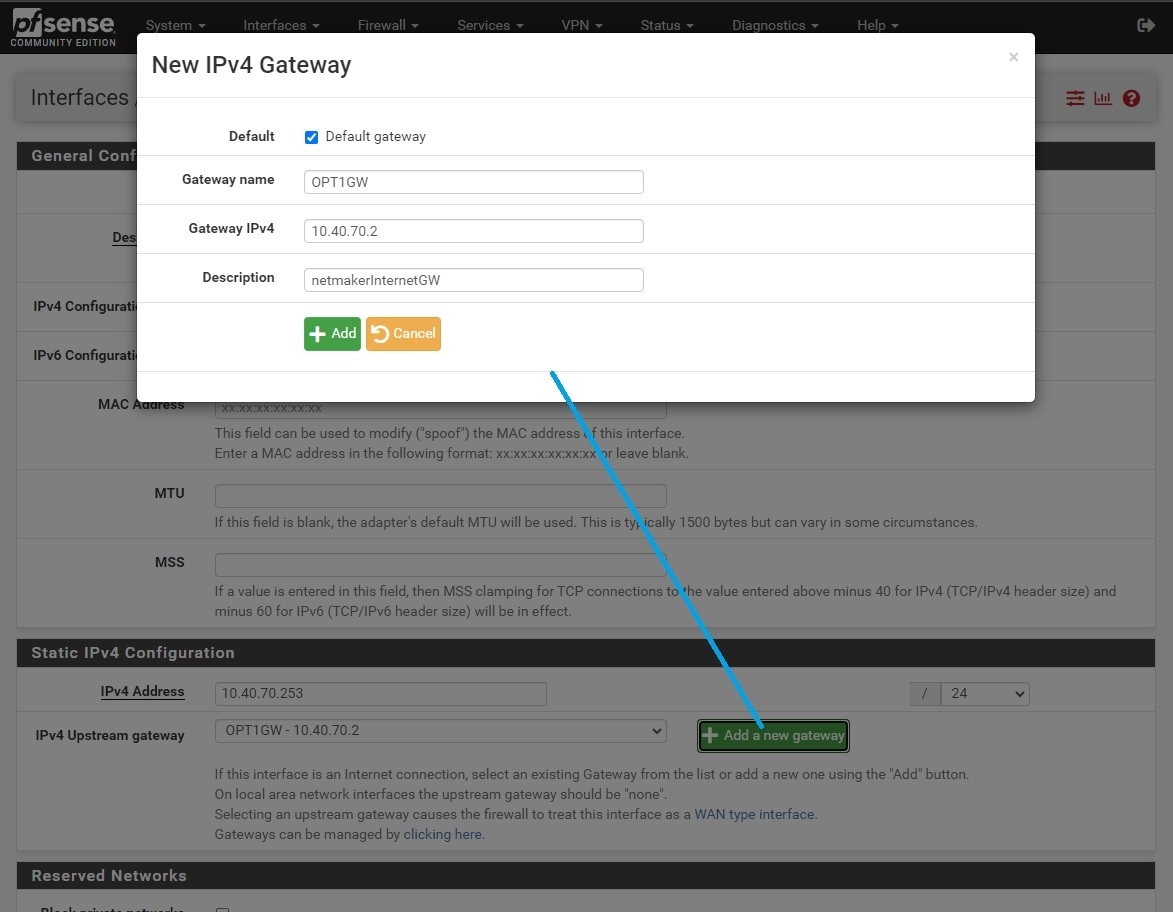Open the 'clicking here' gateways link
This screenshot has width=1173, height=912.
coord(443,834)
